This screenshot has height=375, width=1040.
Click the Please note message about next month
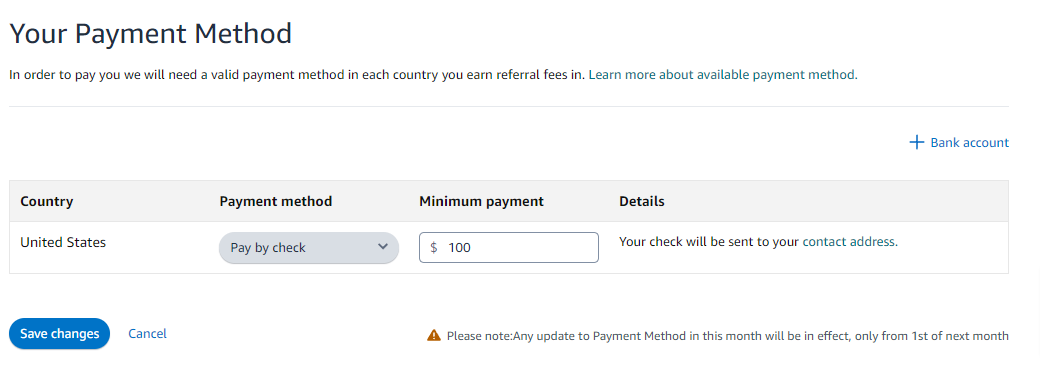coord(728,336)
